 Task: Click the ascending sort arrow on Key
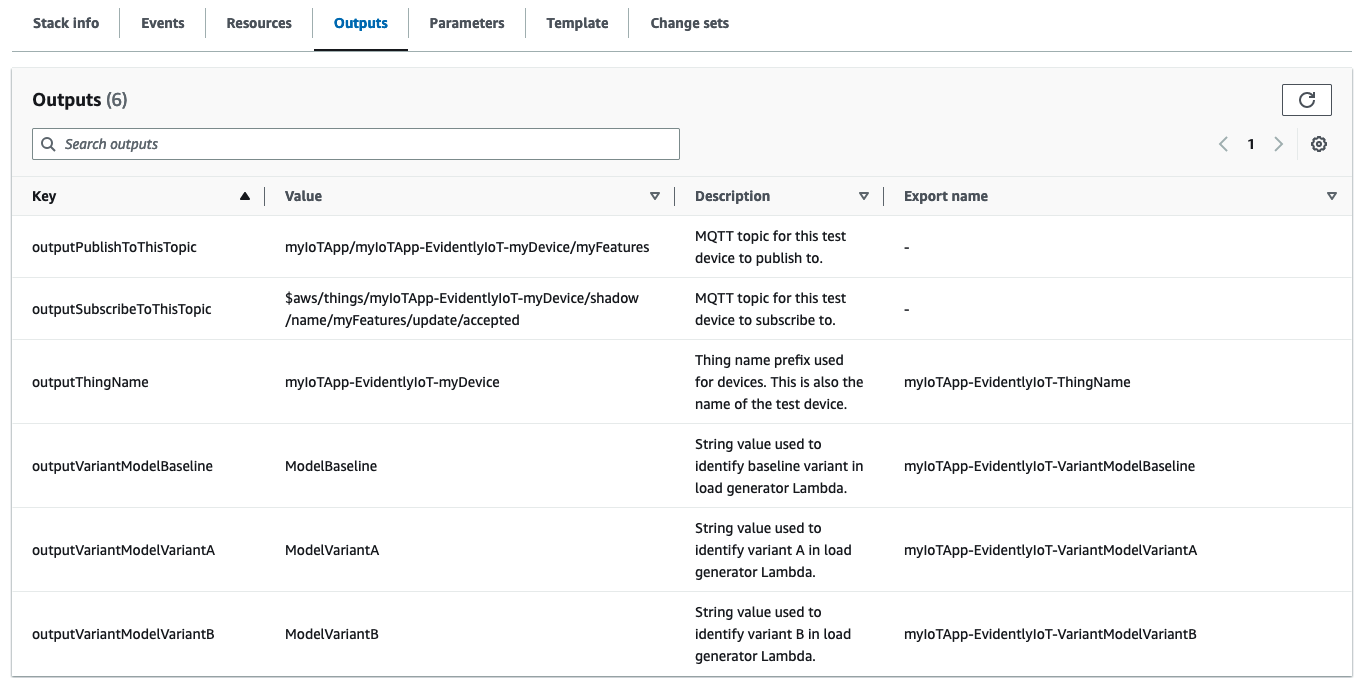[245, 196]
